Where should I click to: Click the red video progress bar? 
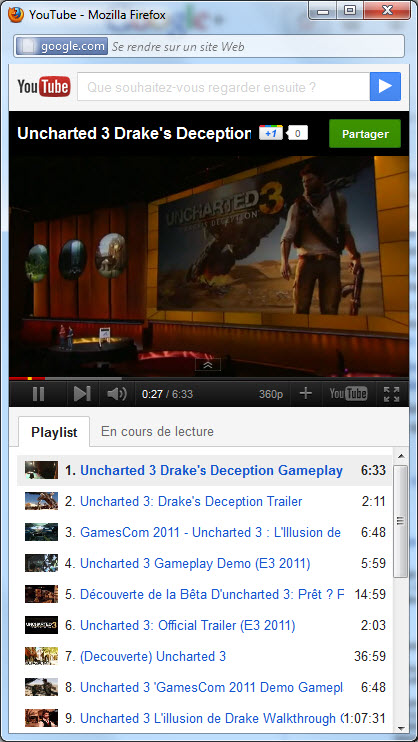pyautogui.click(x=27, y=378)
